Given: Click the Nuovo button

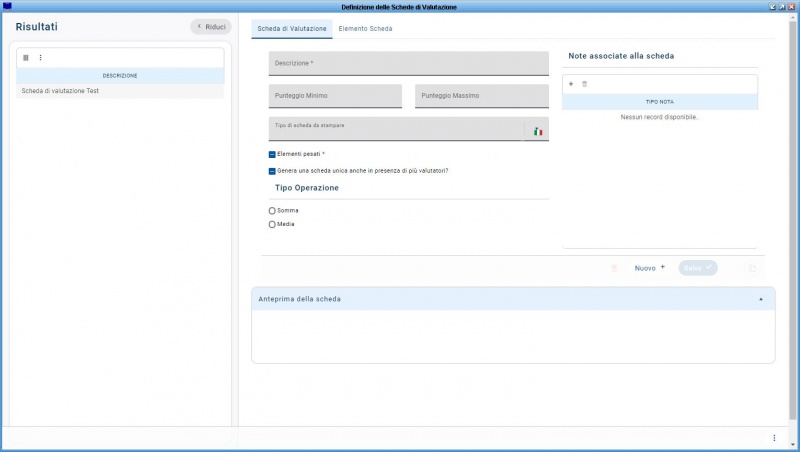Looking at the screenshot, I should coord(649,268).
